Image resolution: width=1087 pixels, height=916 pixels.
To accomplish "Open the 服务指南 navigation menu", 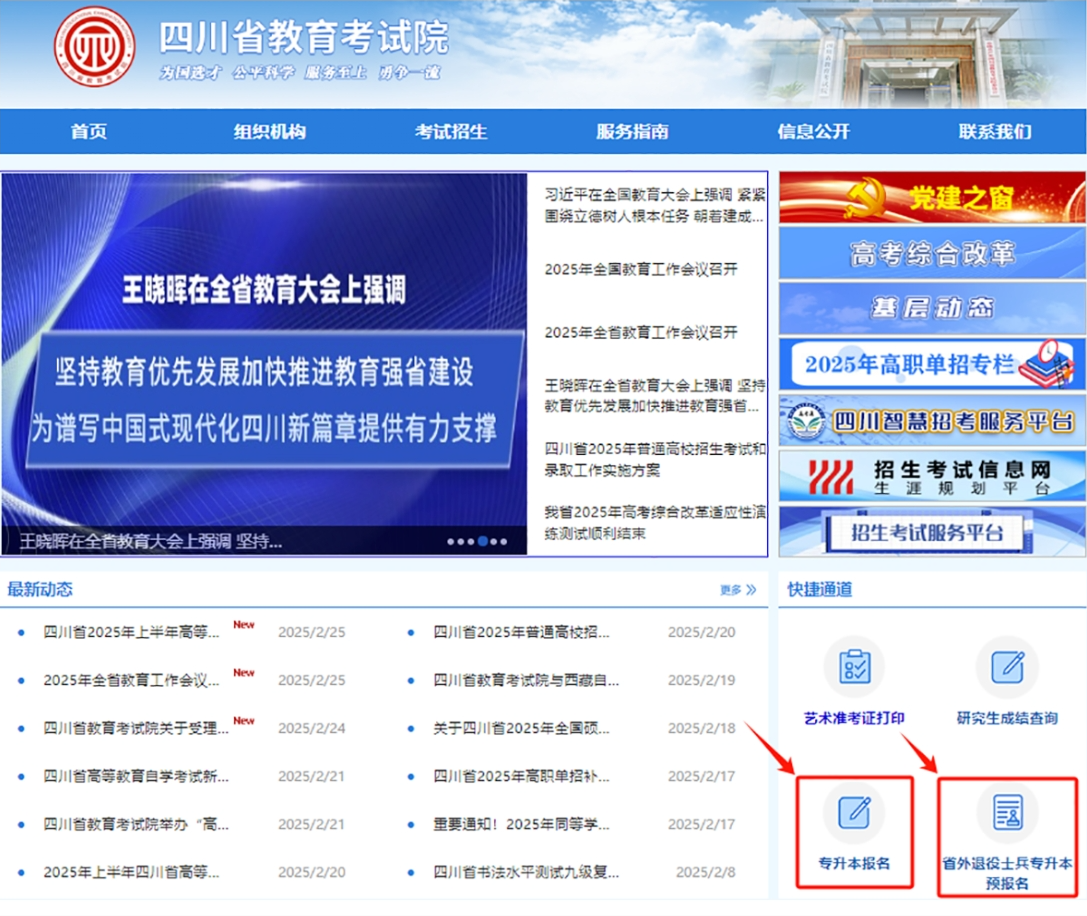I will [x=632, y=131].
